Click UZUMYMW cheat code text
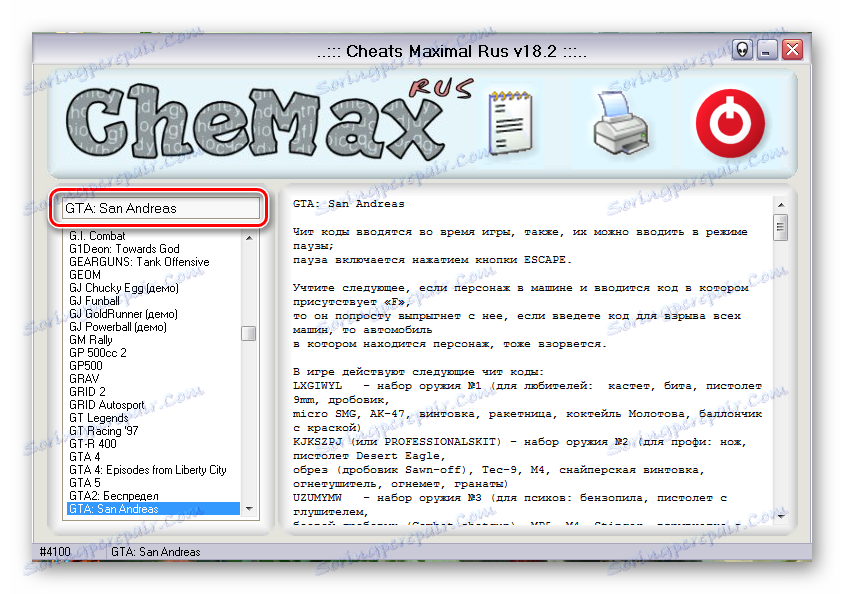 click(x=317, y=498)
